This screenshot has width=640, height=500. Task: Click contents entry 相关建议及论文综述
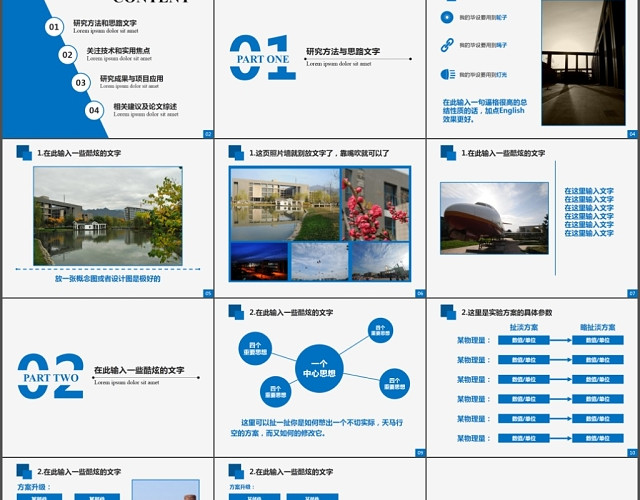145,107
